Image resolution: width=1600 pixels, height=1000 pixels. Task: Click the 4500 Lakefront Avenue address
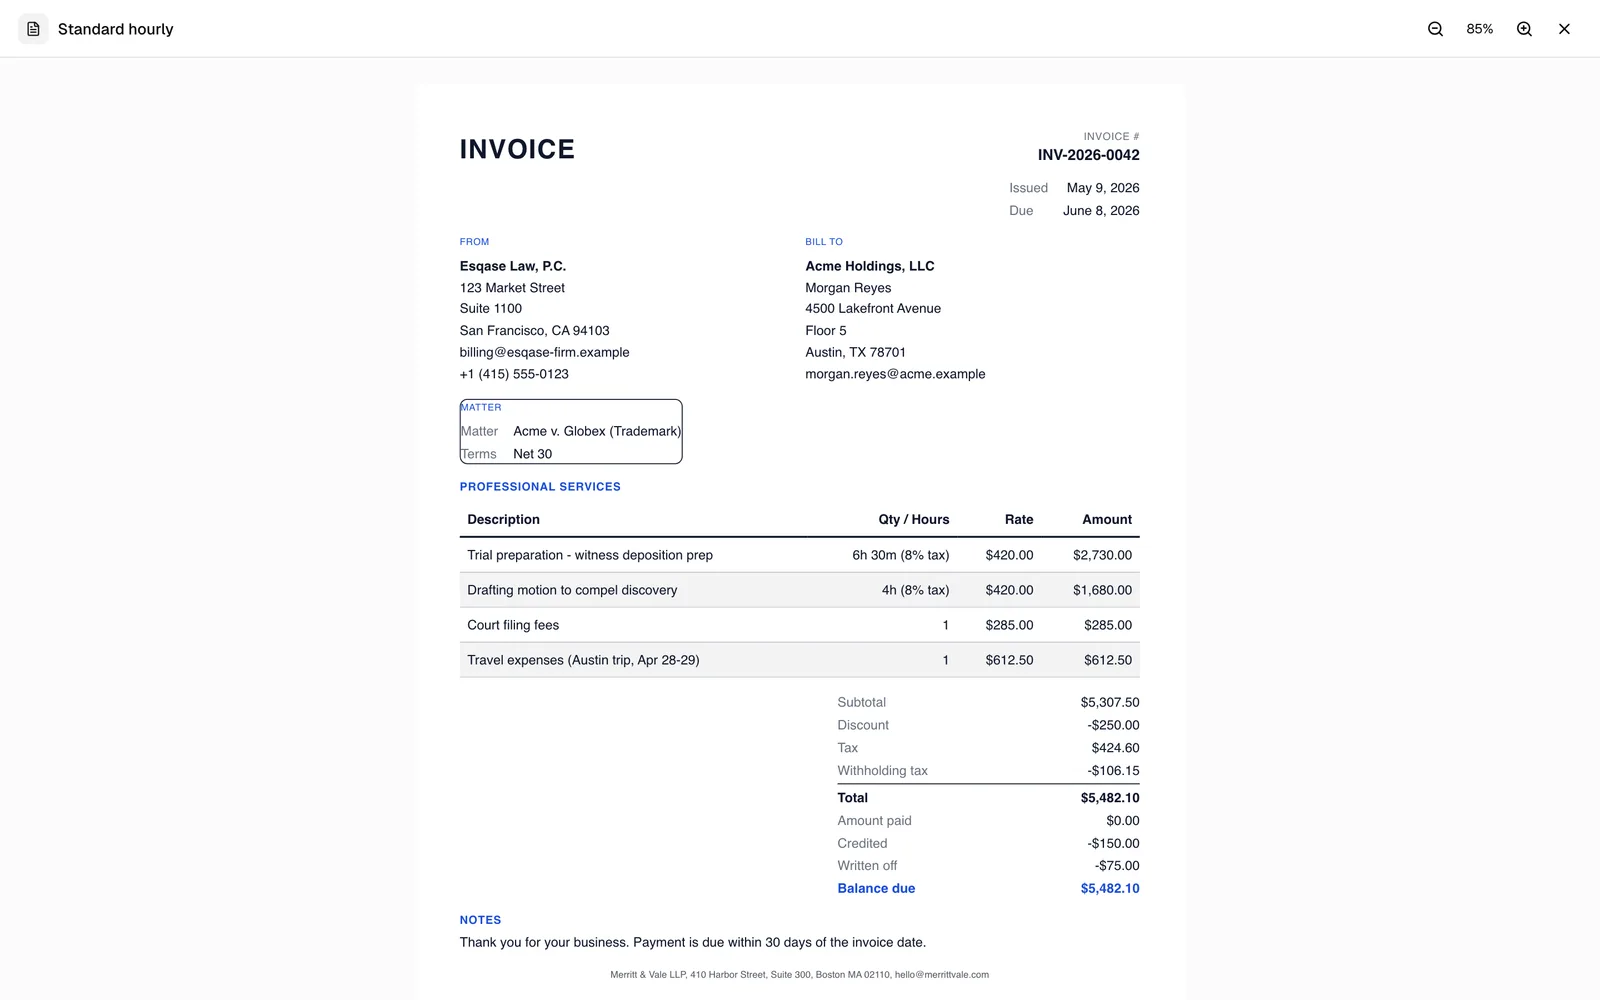click(873, 309)
